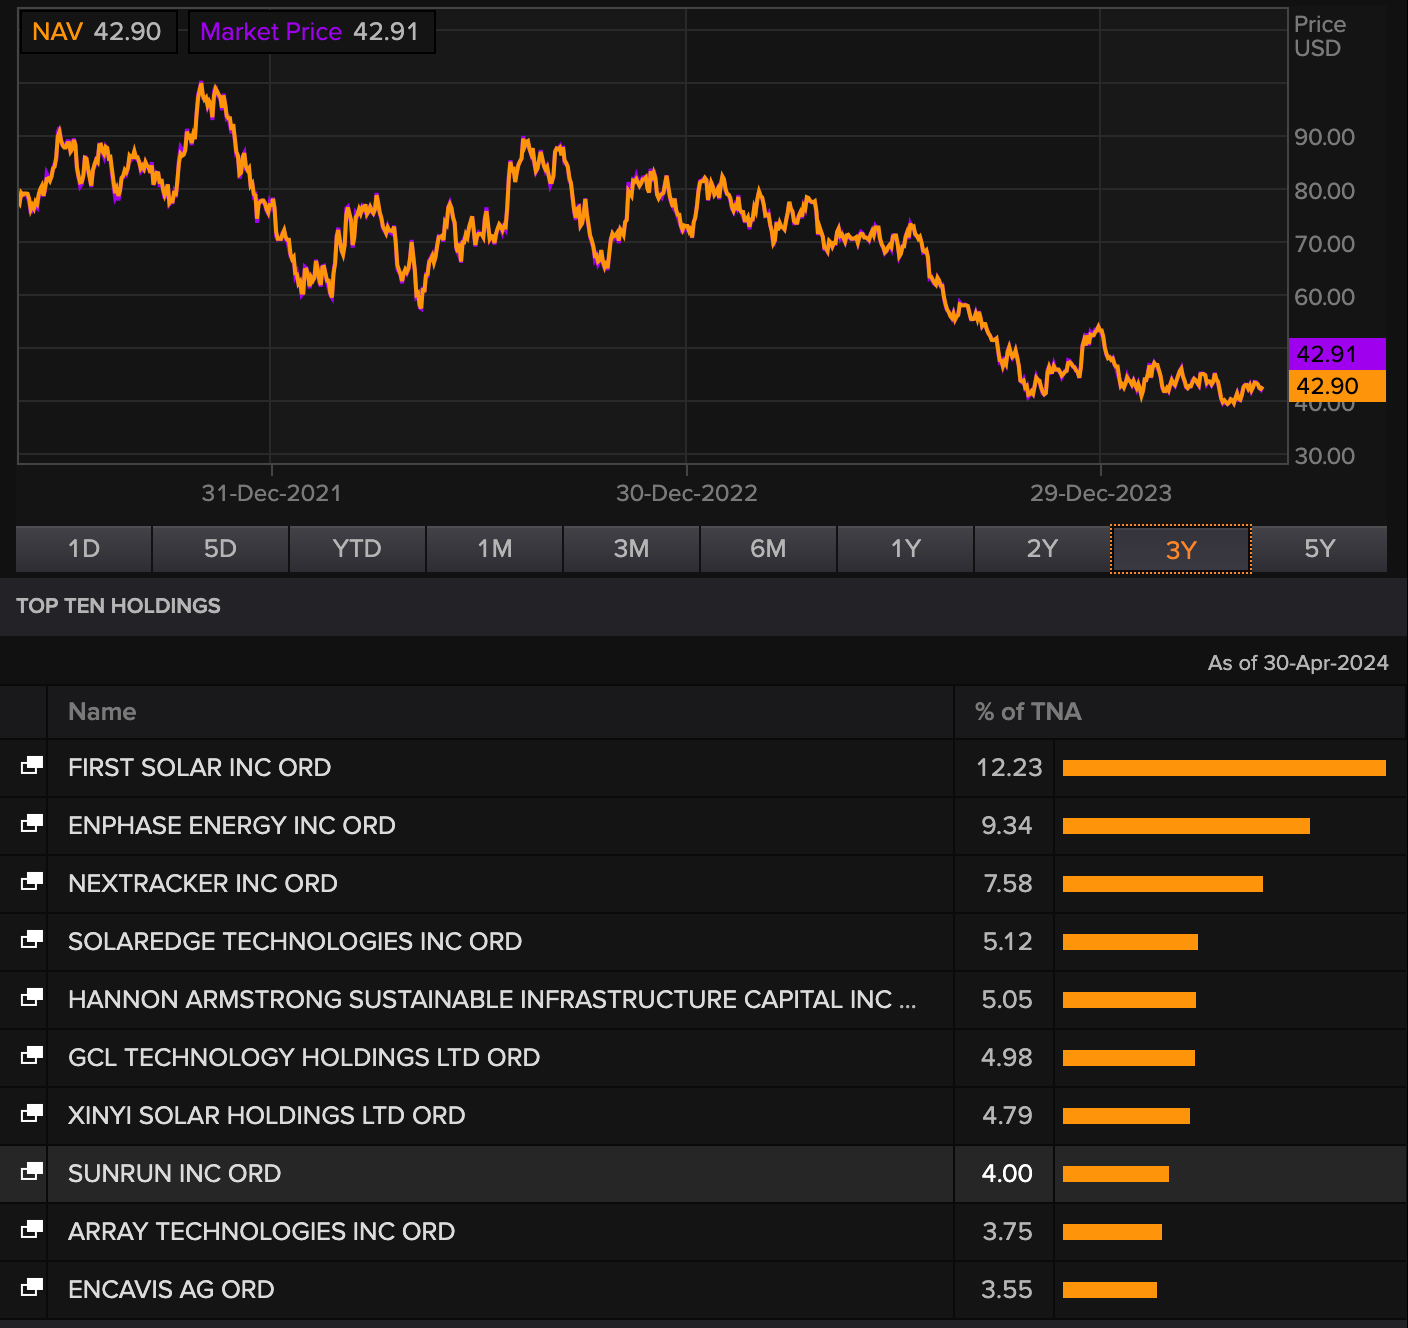Open GCL TECHNOLOGY HOLDINGS LTD ORD
Viewport: 1408px width, 1328px height.
(x=304, y=1057)
